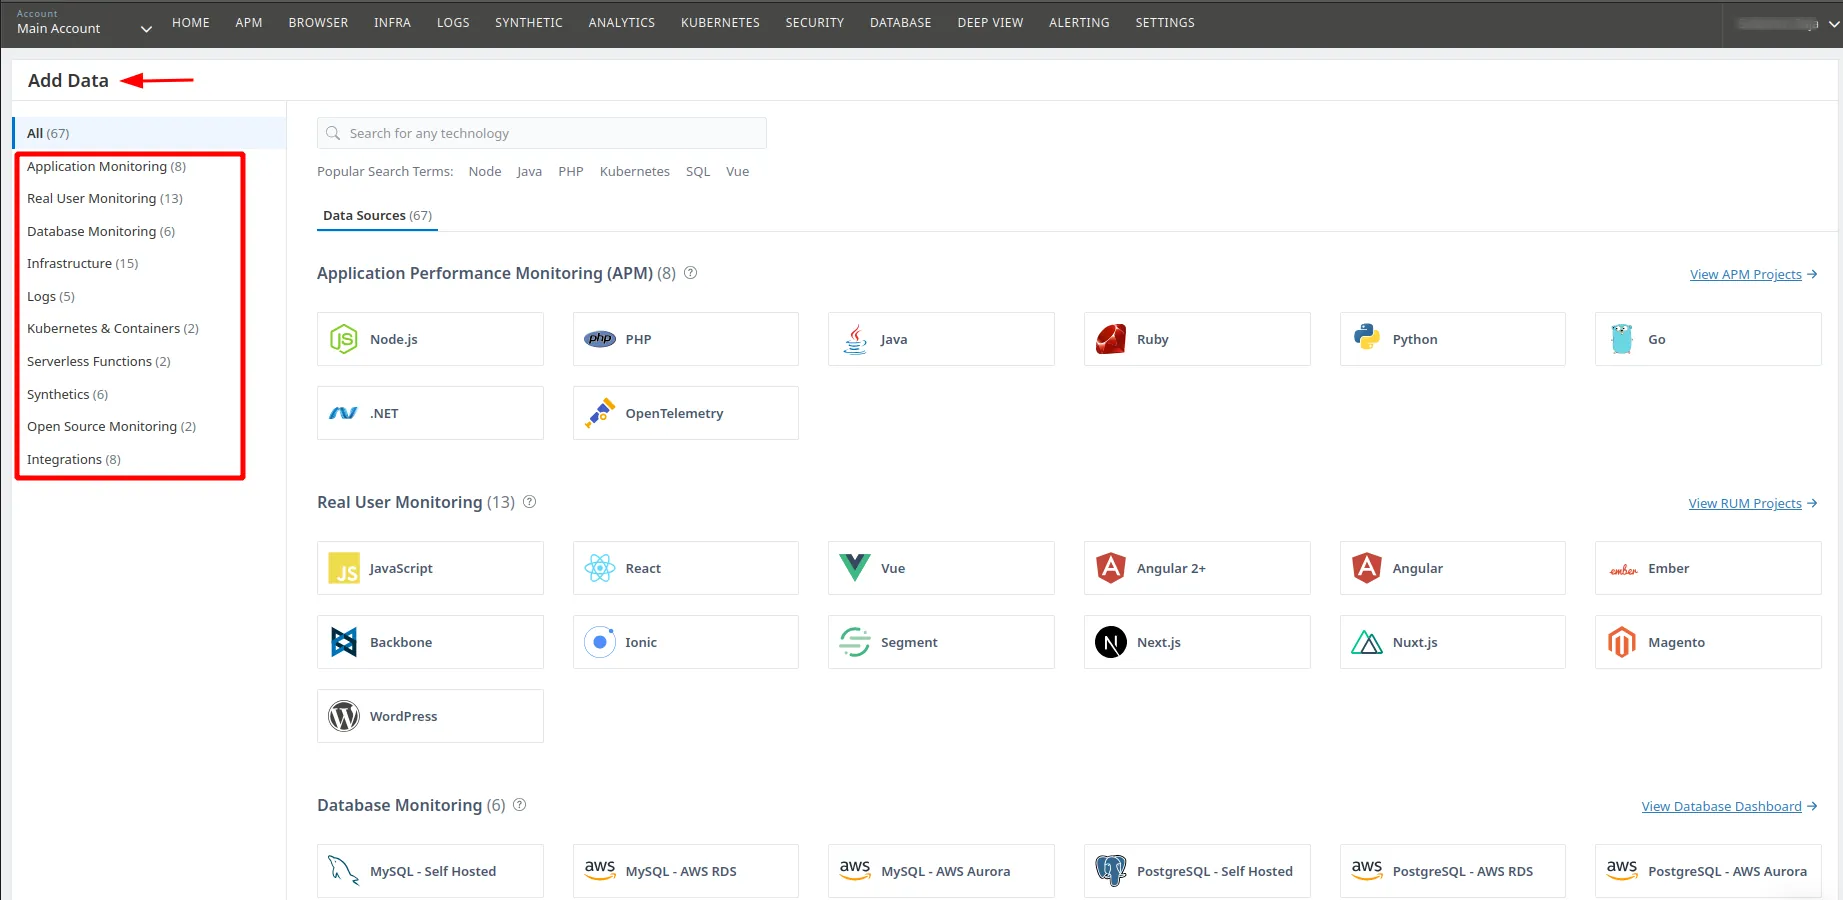This screenshot has width=1843, height=900.
Task: Select MySQL - AWS Aurora card
Action: tap(941, 871)
